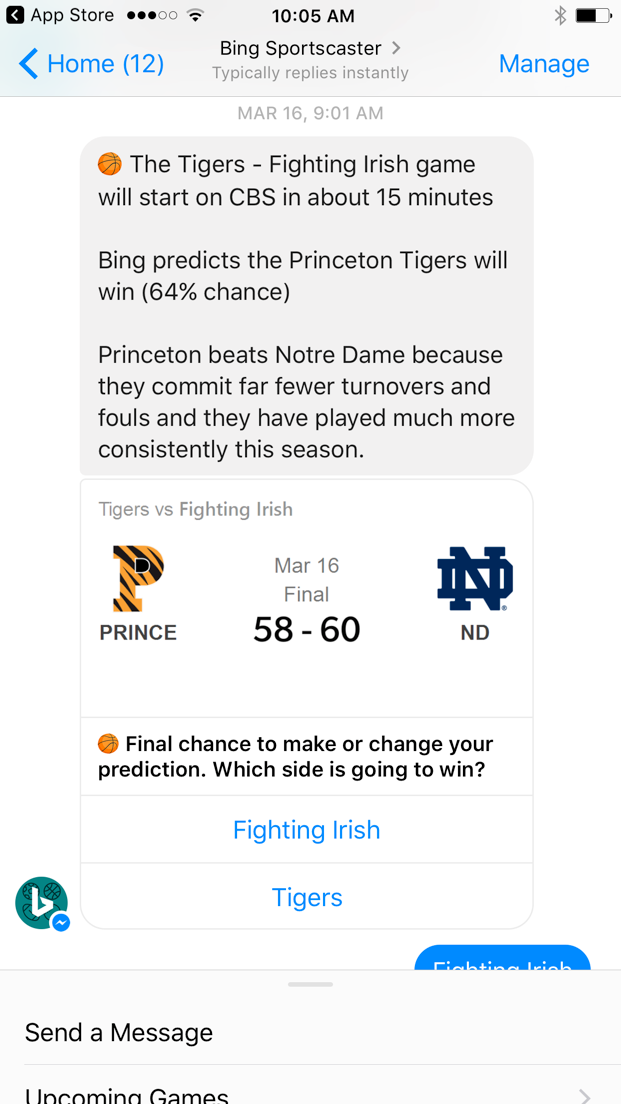Tap the Bluetooth icon in the status bar

tap(559, 15)
